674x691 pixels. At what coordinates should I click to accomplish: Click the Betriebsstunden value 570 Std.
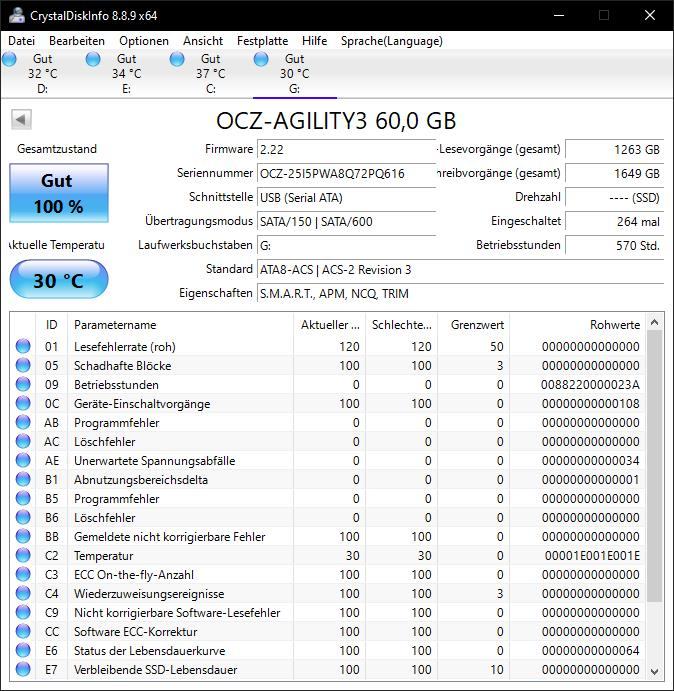[614, 245]
